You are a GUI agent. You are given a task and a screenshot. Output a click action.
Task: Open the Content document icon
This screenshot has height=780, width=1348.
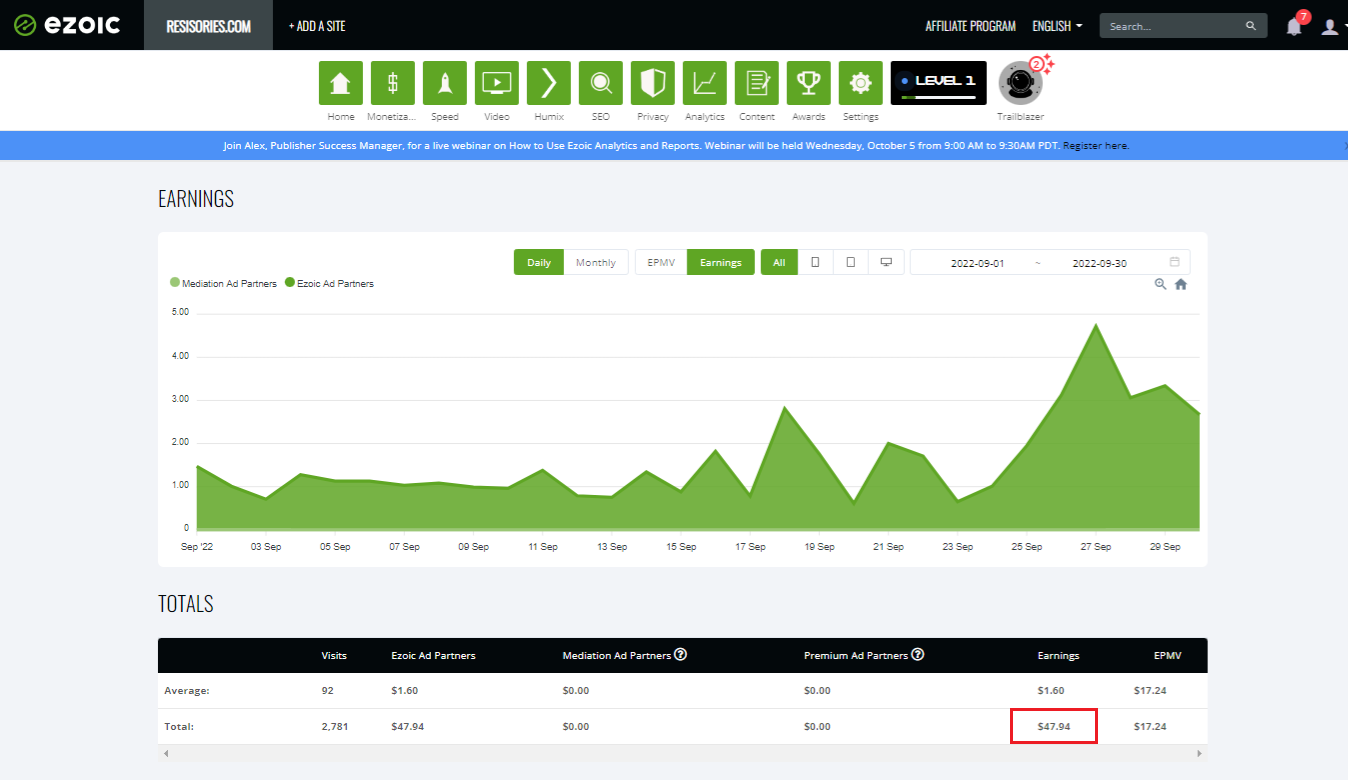(756, 83)
